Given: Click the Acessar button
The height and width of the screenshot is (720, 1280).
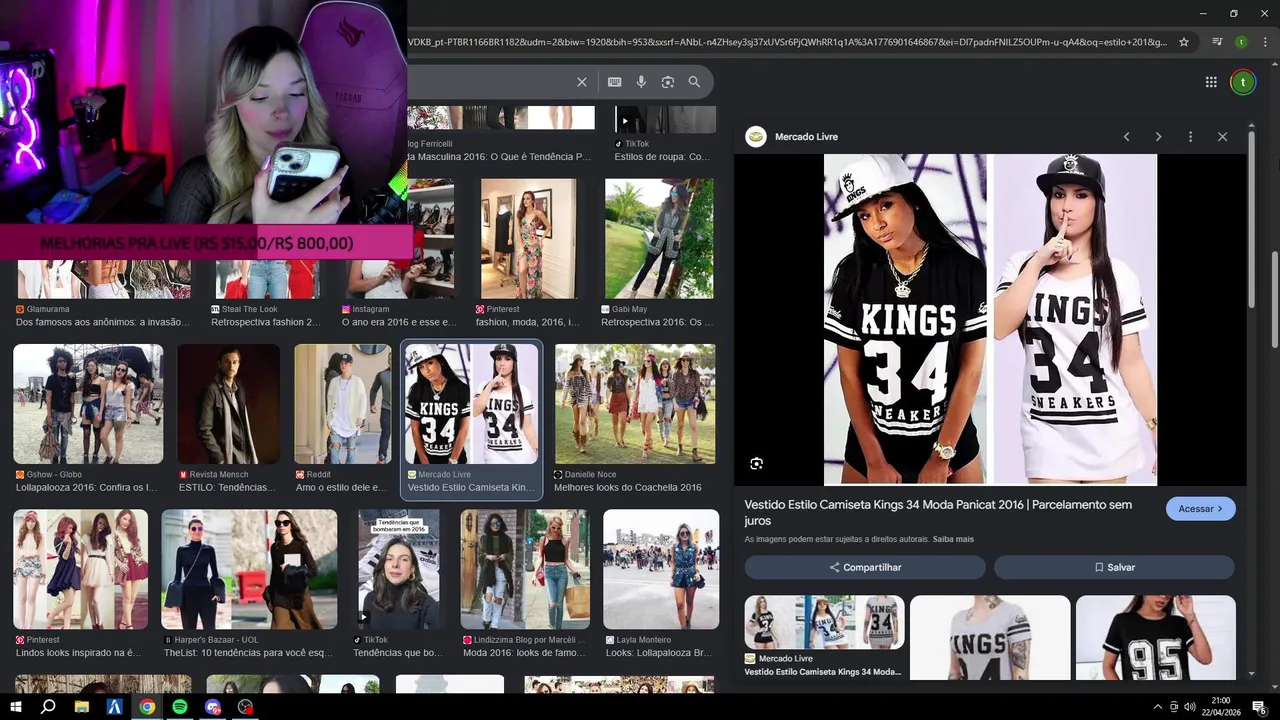Looking at the screenshot, I should click(1200, 509).
